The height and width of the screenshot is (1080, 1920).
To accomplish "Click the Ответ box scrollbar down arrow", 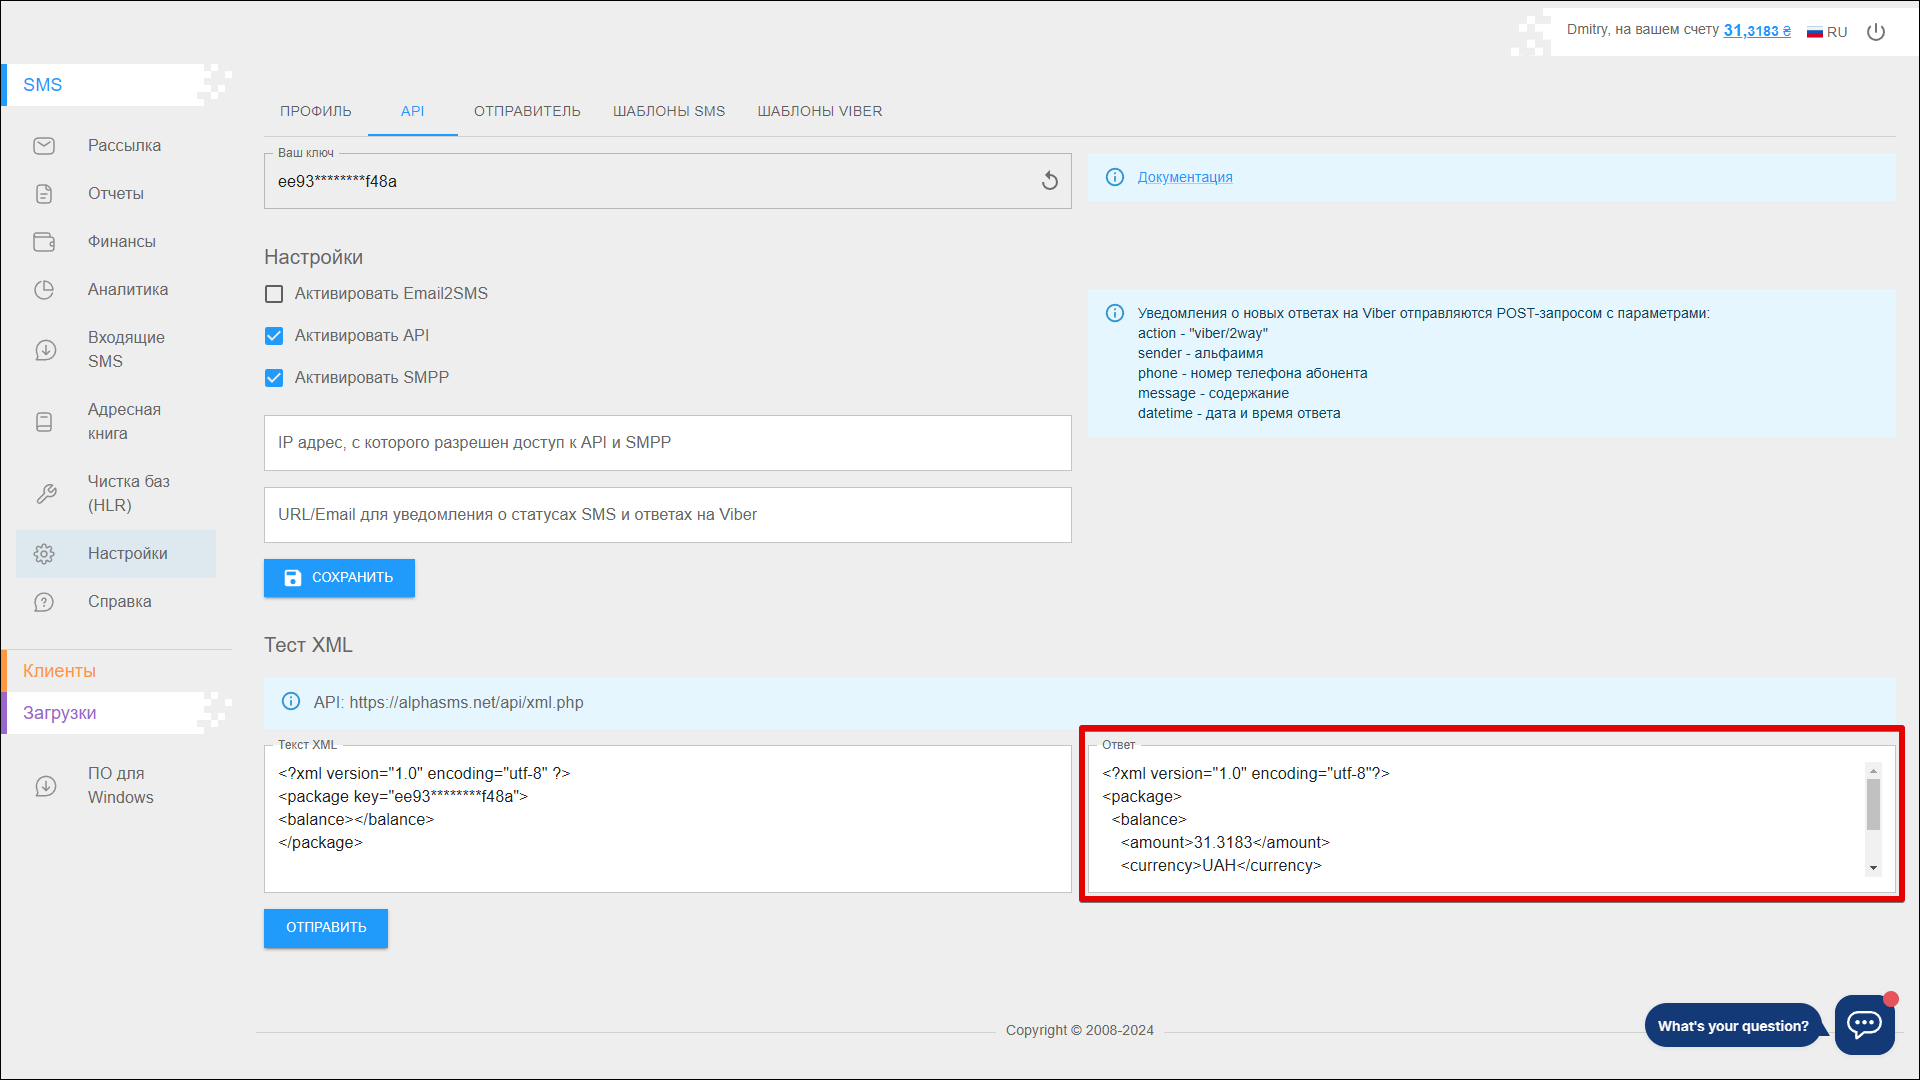I will 1873,868.
